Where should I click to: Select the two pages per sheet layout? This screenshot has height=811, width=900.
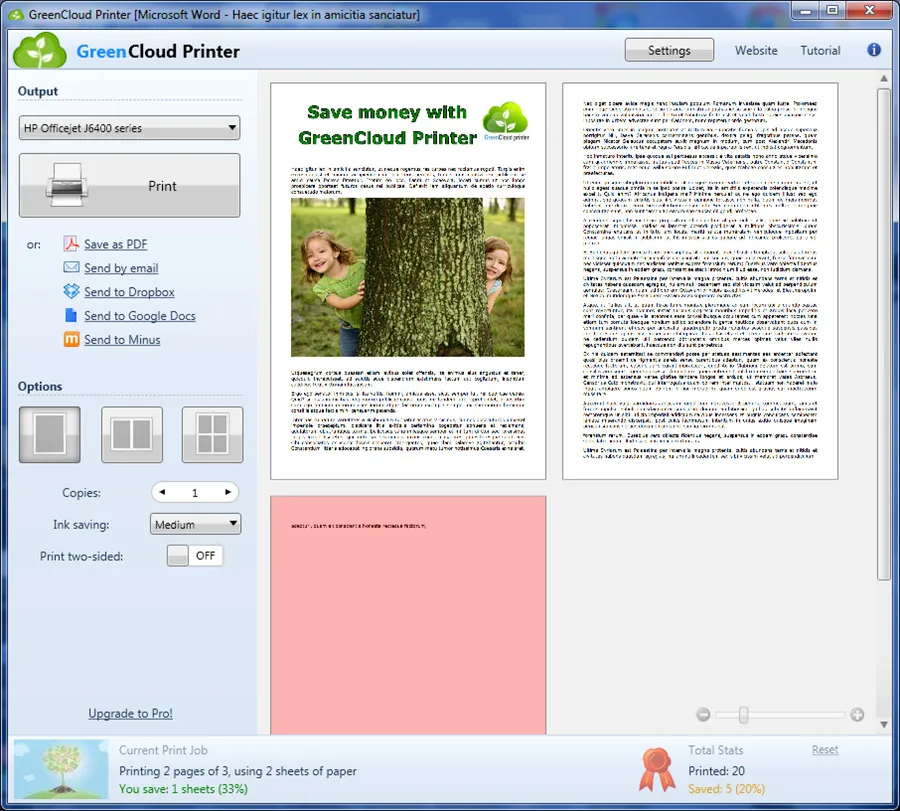coord(130,434)
